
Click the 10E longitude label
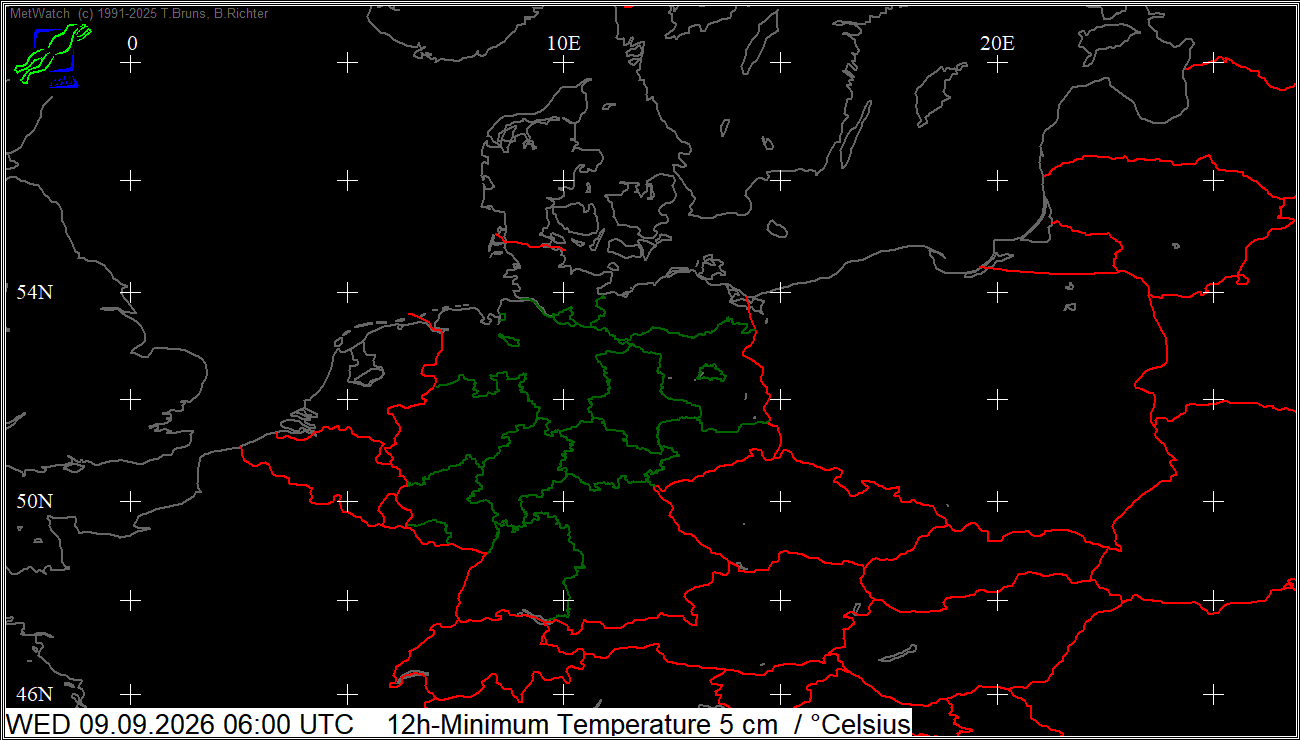[564, 43]
